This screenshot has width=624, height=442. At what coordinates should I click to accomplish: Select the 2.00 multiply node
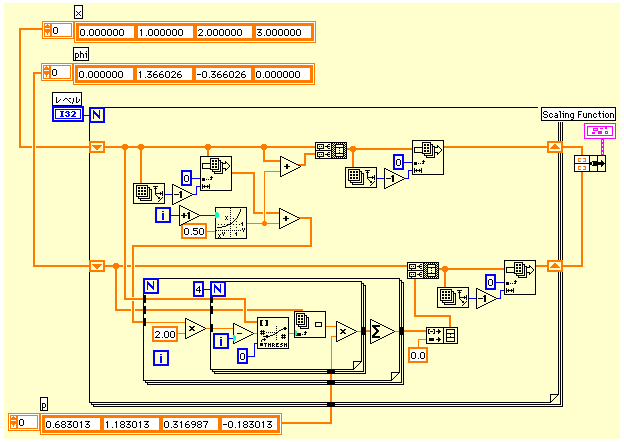click(x=195, y=328)
